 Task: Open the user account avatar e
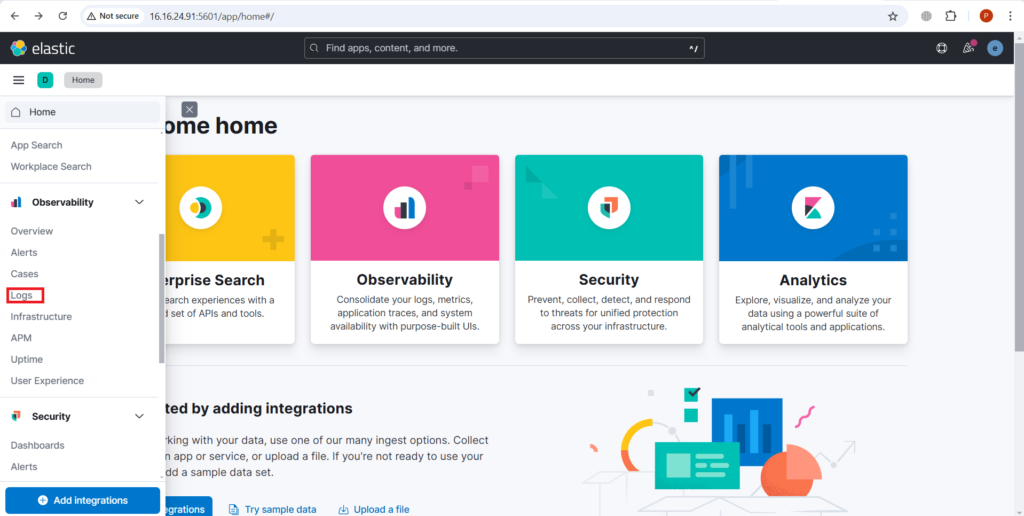tap(995, 48)
